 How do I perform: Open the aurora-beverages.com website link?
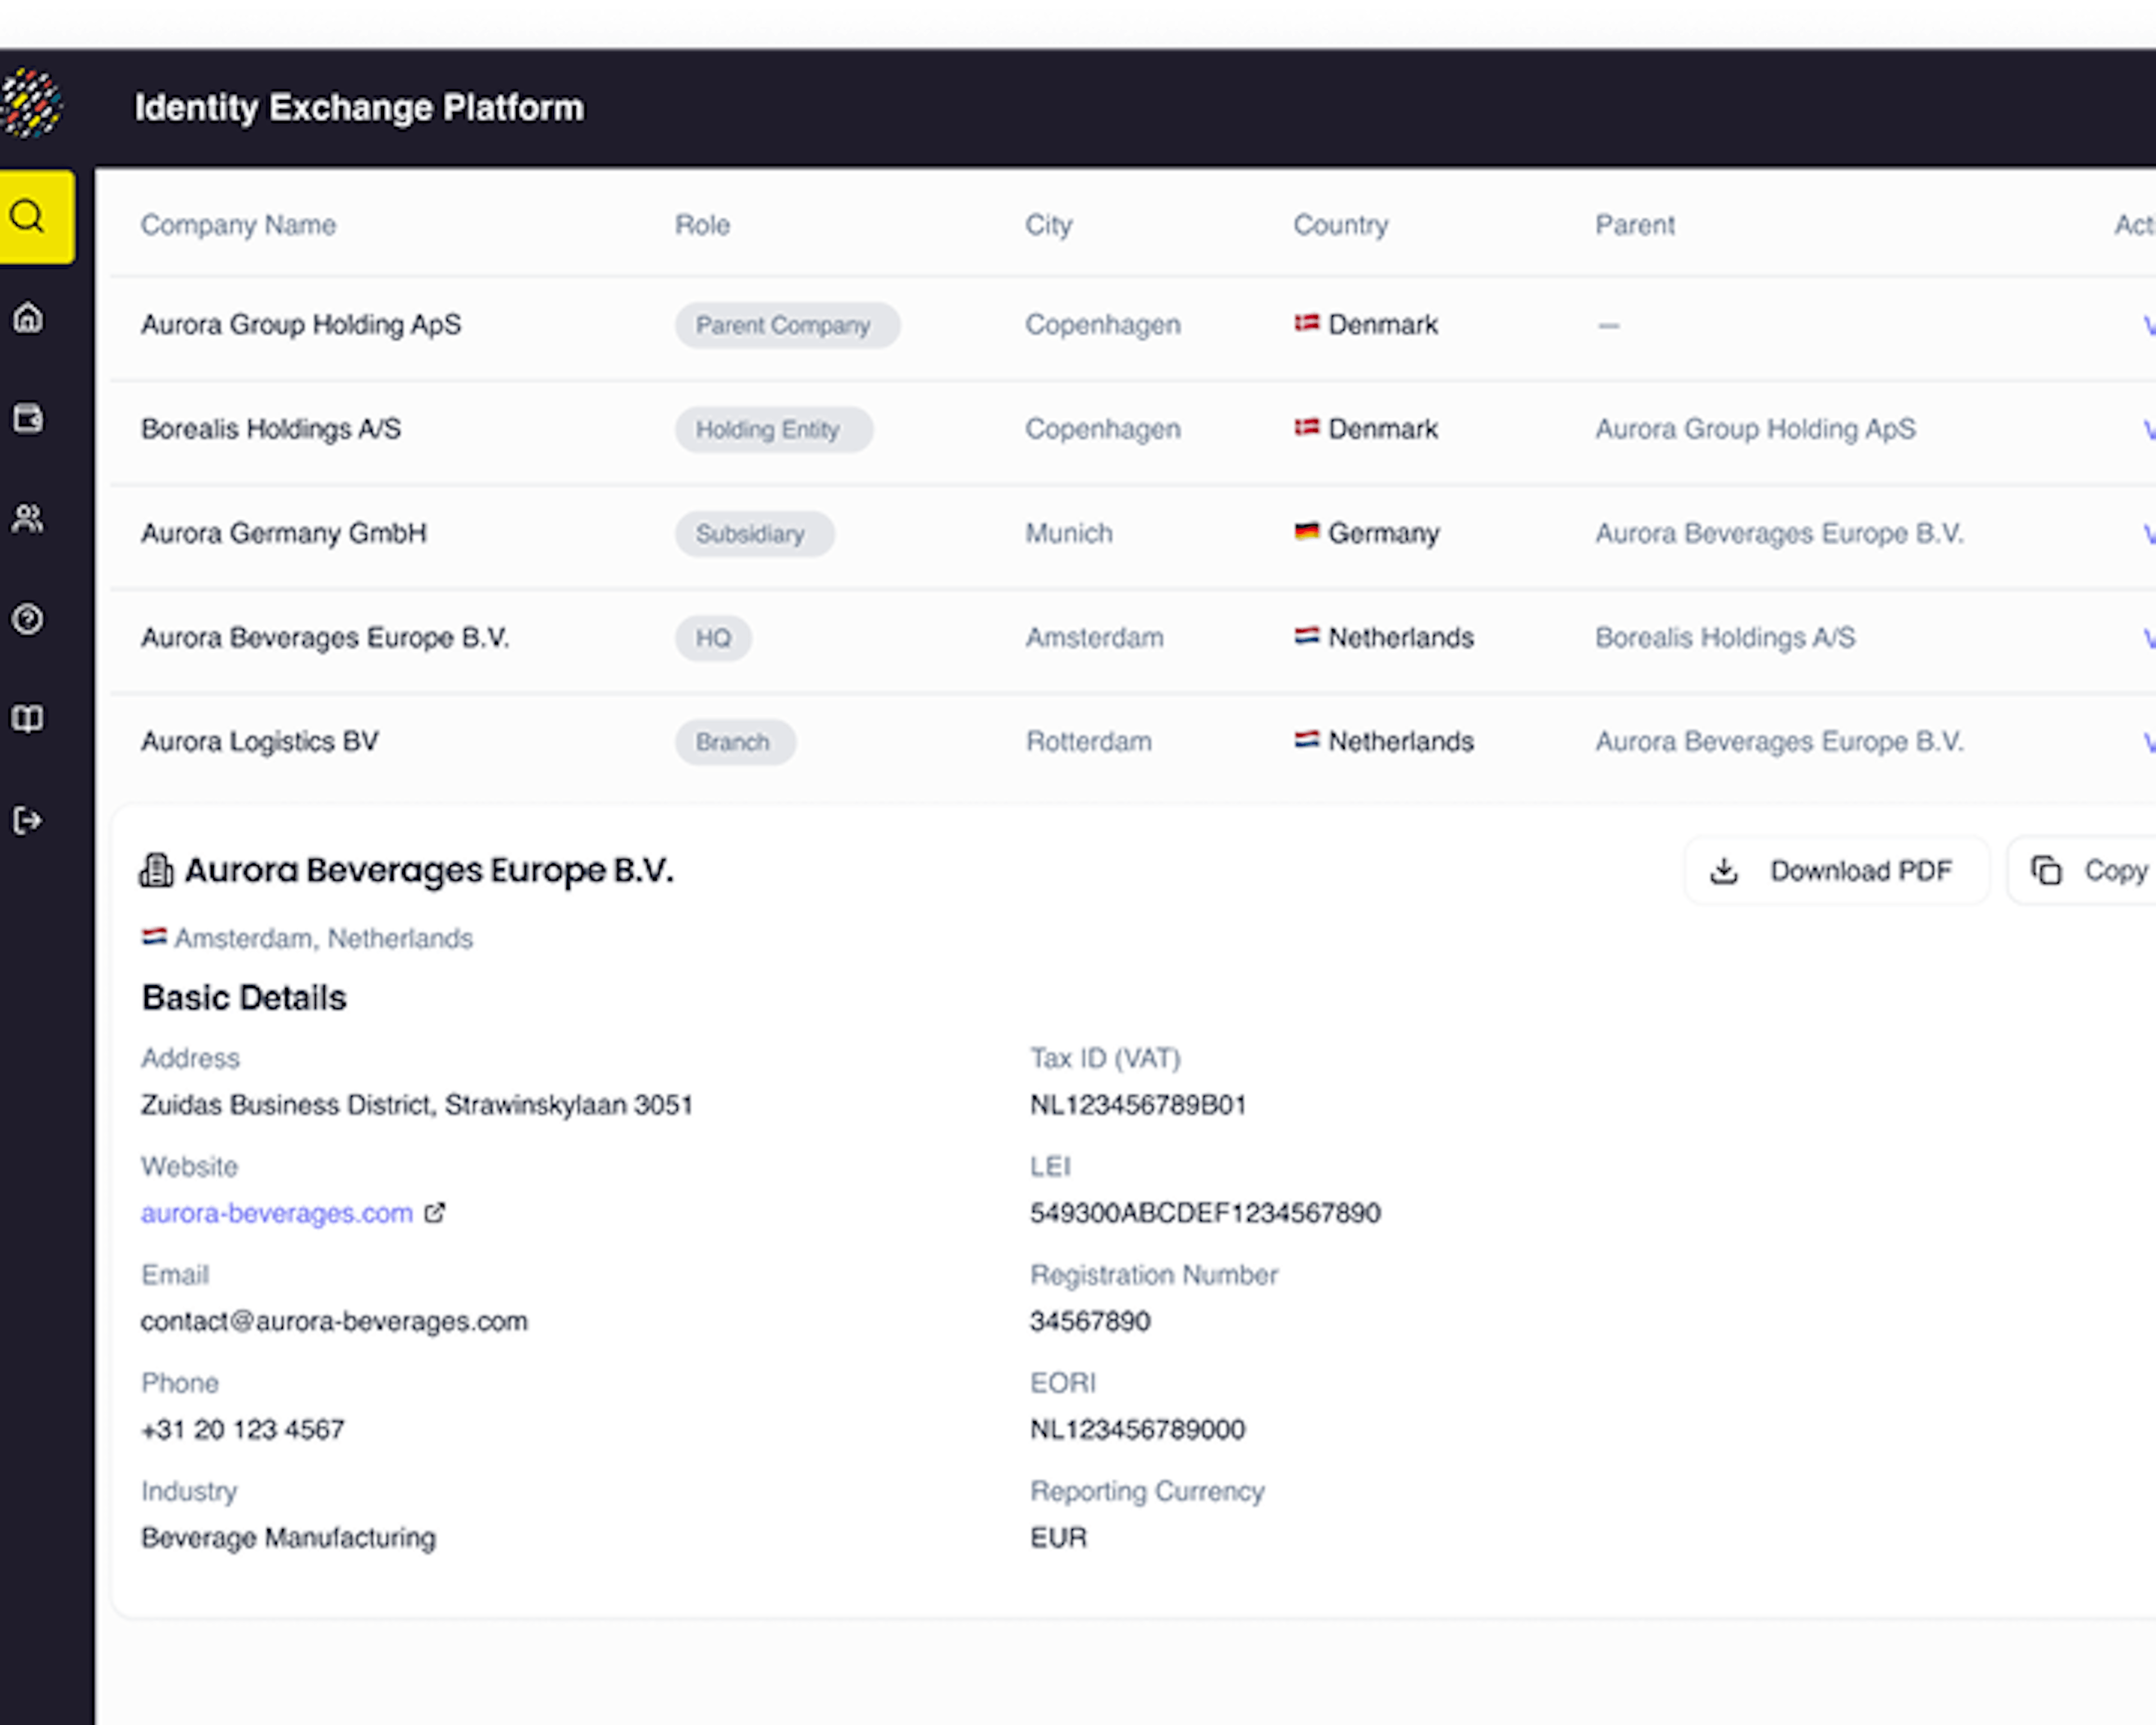pos(277,1213)
